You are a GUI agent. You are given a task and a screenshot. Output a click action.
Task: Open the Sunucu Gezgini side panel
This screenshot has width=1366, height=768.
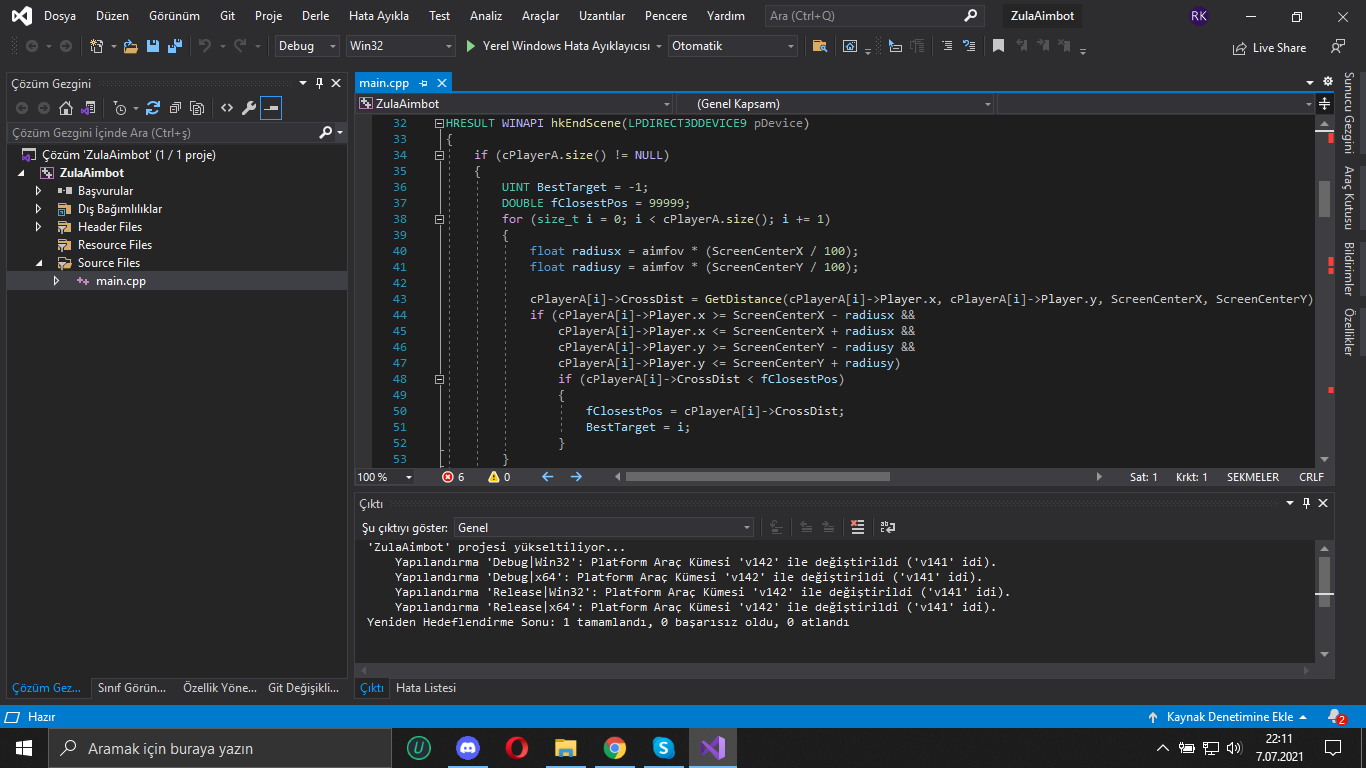click(1348, 111)
